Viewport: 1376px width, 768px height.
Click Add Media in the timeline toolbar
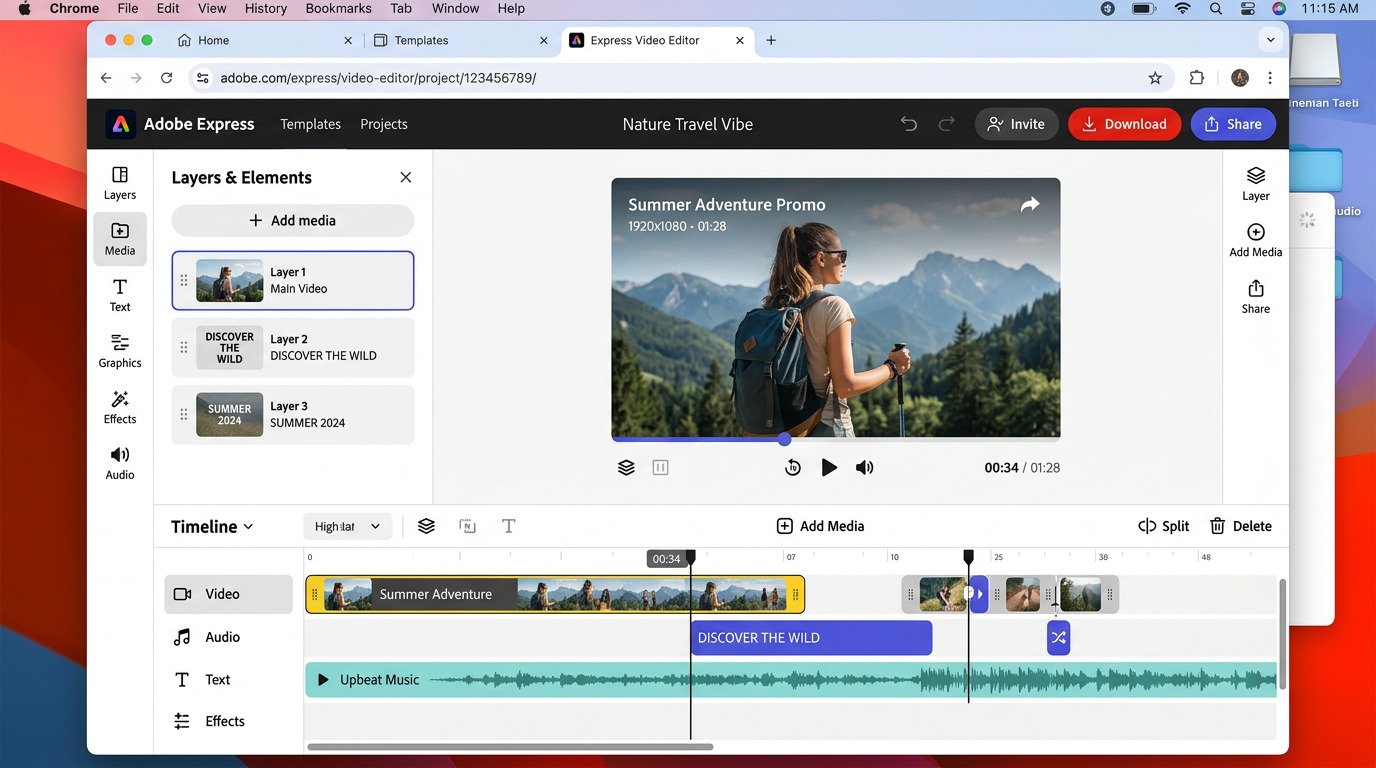[x=820, y=526]
